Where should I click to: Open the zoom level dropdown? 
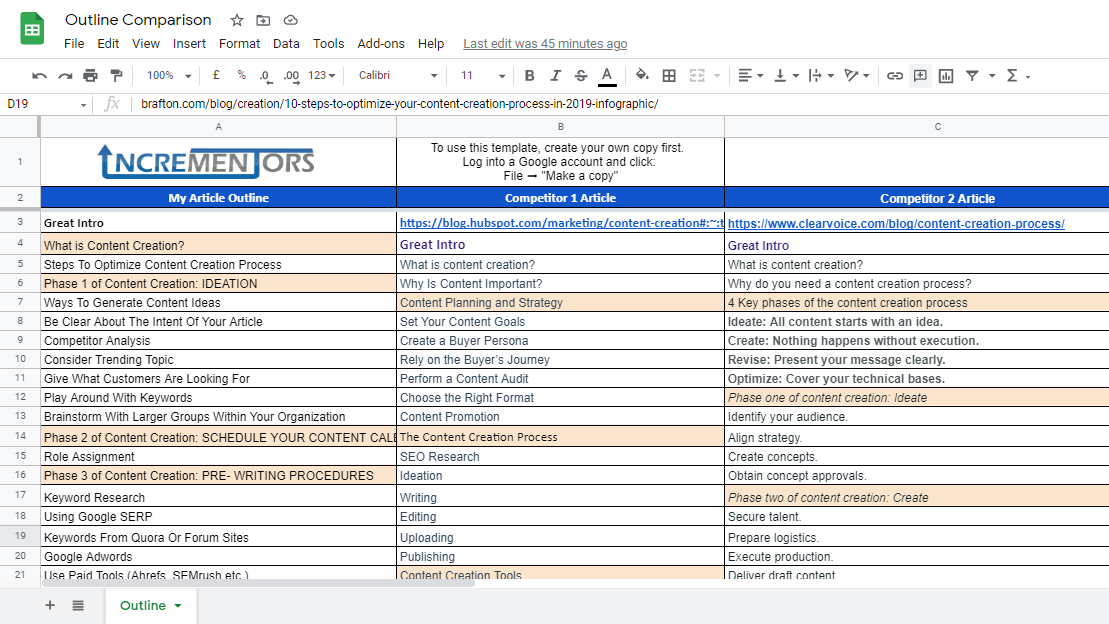coord(167,75)
